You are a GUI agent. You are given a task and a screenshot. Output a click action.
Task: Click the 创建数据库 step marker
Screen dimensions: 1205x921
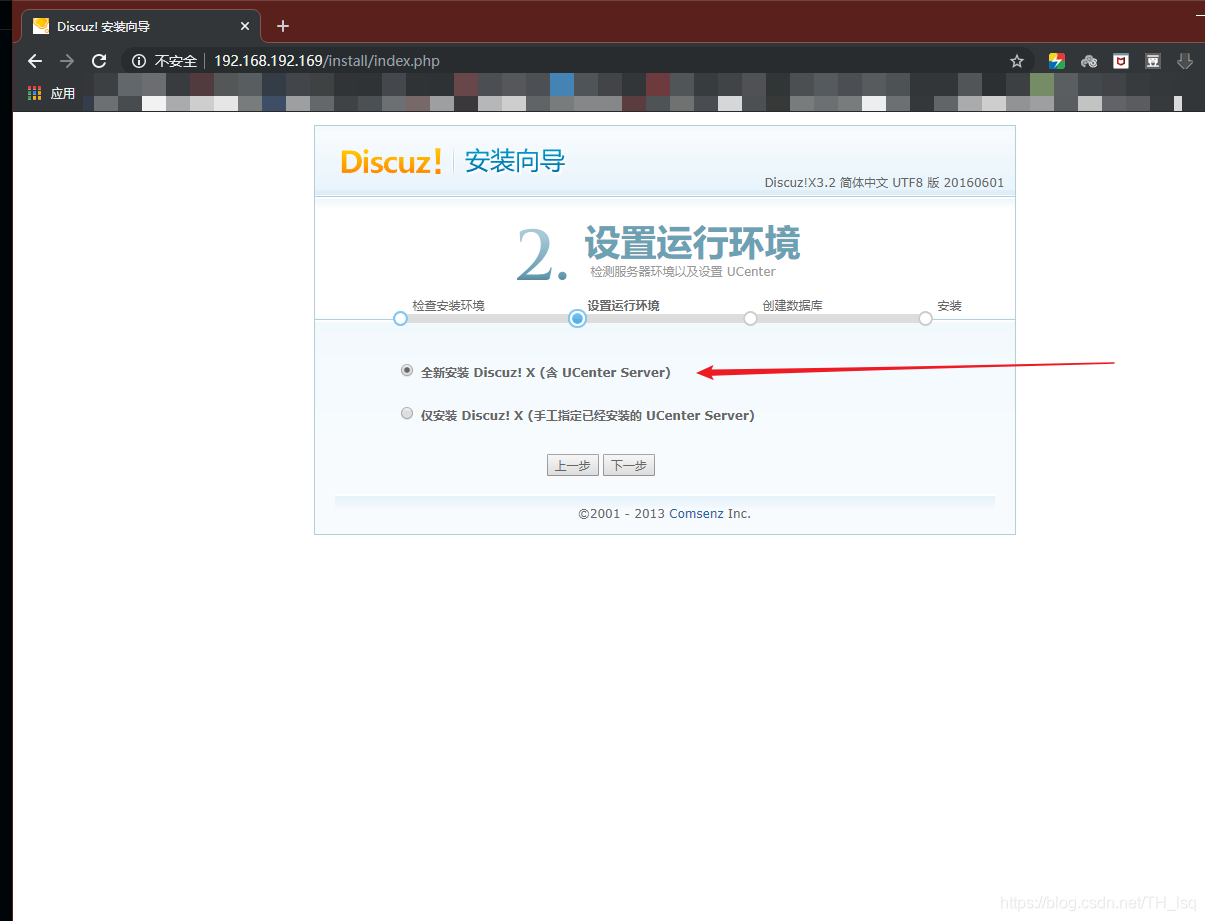point(750,318)
